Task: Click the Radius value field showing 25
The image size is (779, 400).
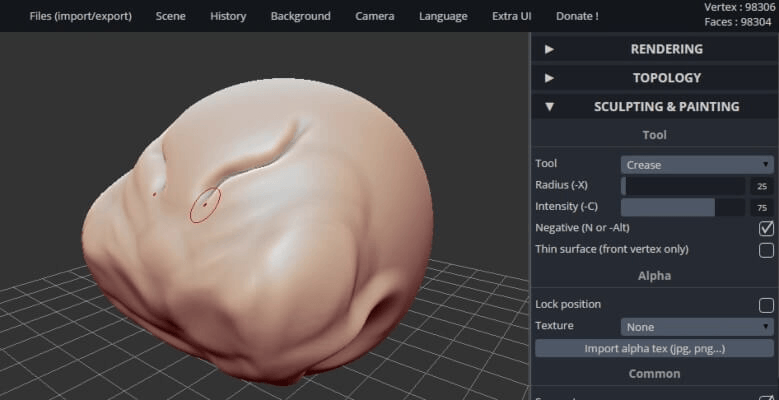Action: click(762, 186)
